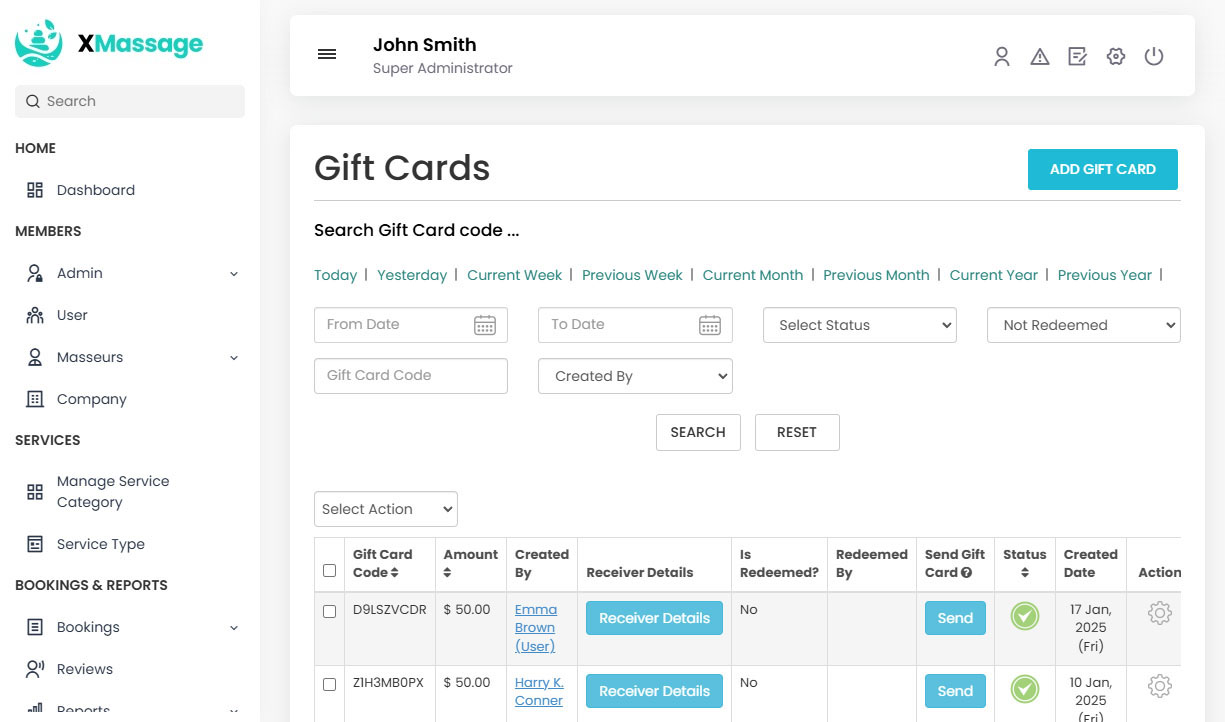The height and width of the screenshot is (722, 1225).
Task: Expand the Created By dropdown
Action: point(635,376)
